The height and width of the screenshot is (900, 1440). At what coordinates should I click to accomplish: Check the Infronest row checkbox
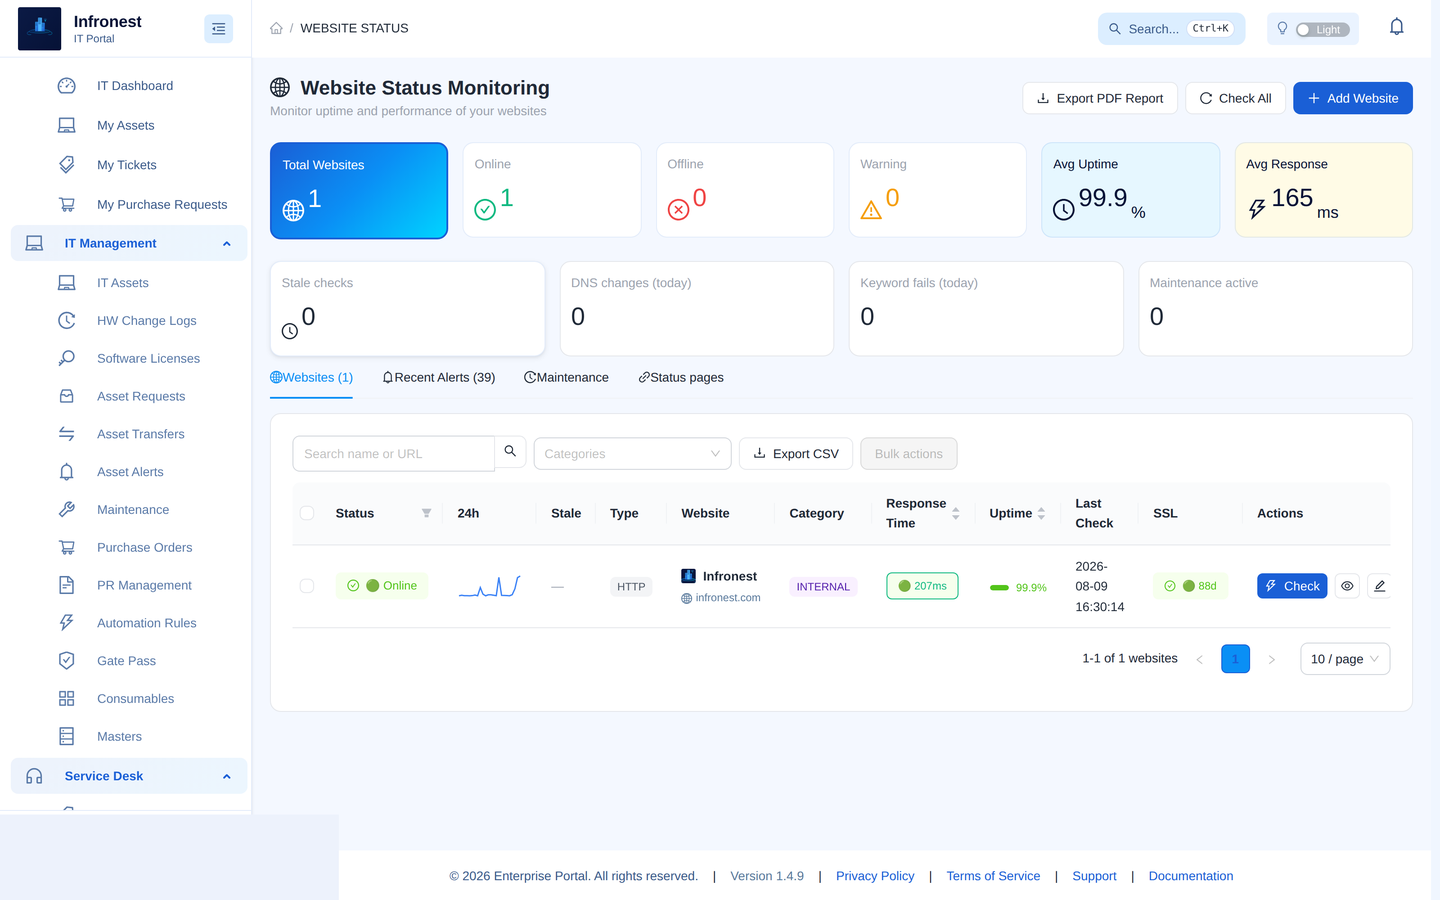[307, 586]
